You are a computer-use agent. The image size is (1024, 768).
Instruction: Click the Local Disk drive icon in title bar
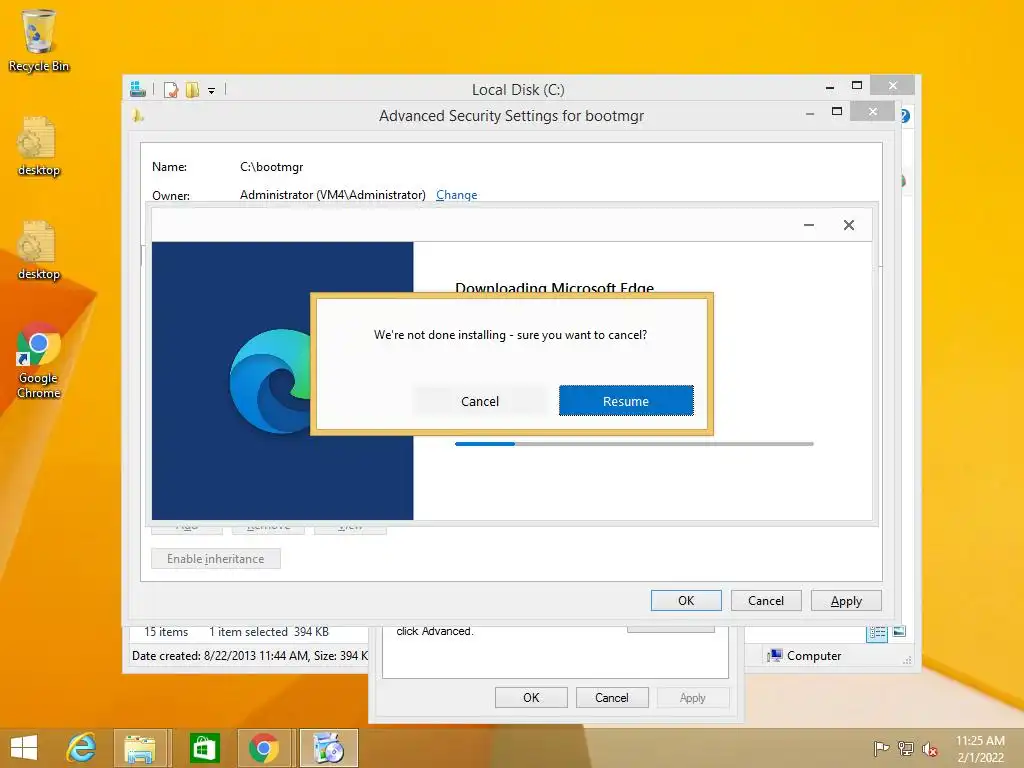coord(138,89)
